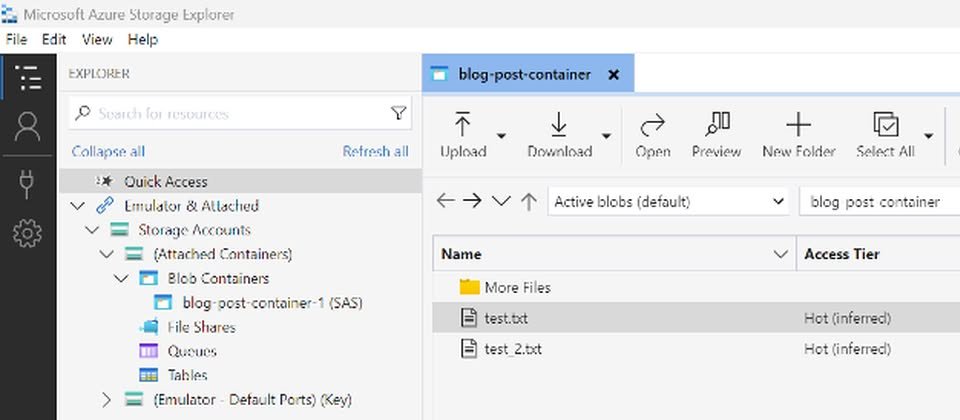Viewport: 960px width, 420px height.
Task: Click the Preview toolbar icon
Action: coord(717,124)
